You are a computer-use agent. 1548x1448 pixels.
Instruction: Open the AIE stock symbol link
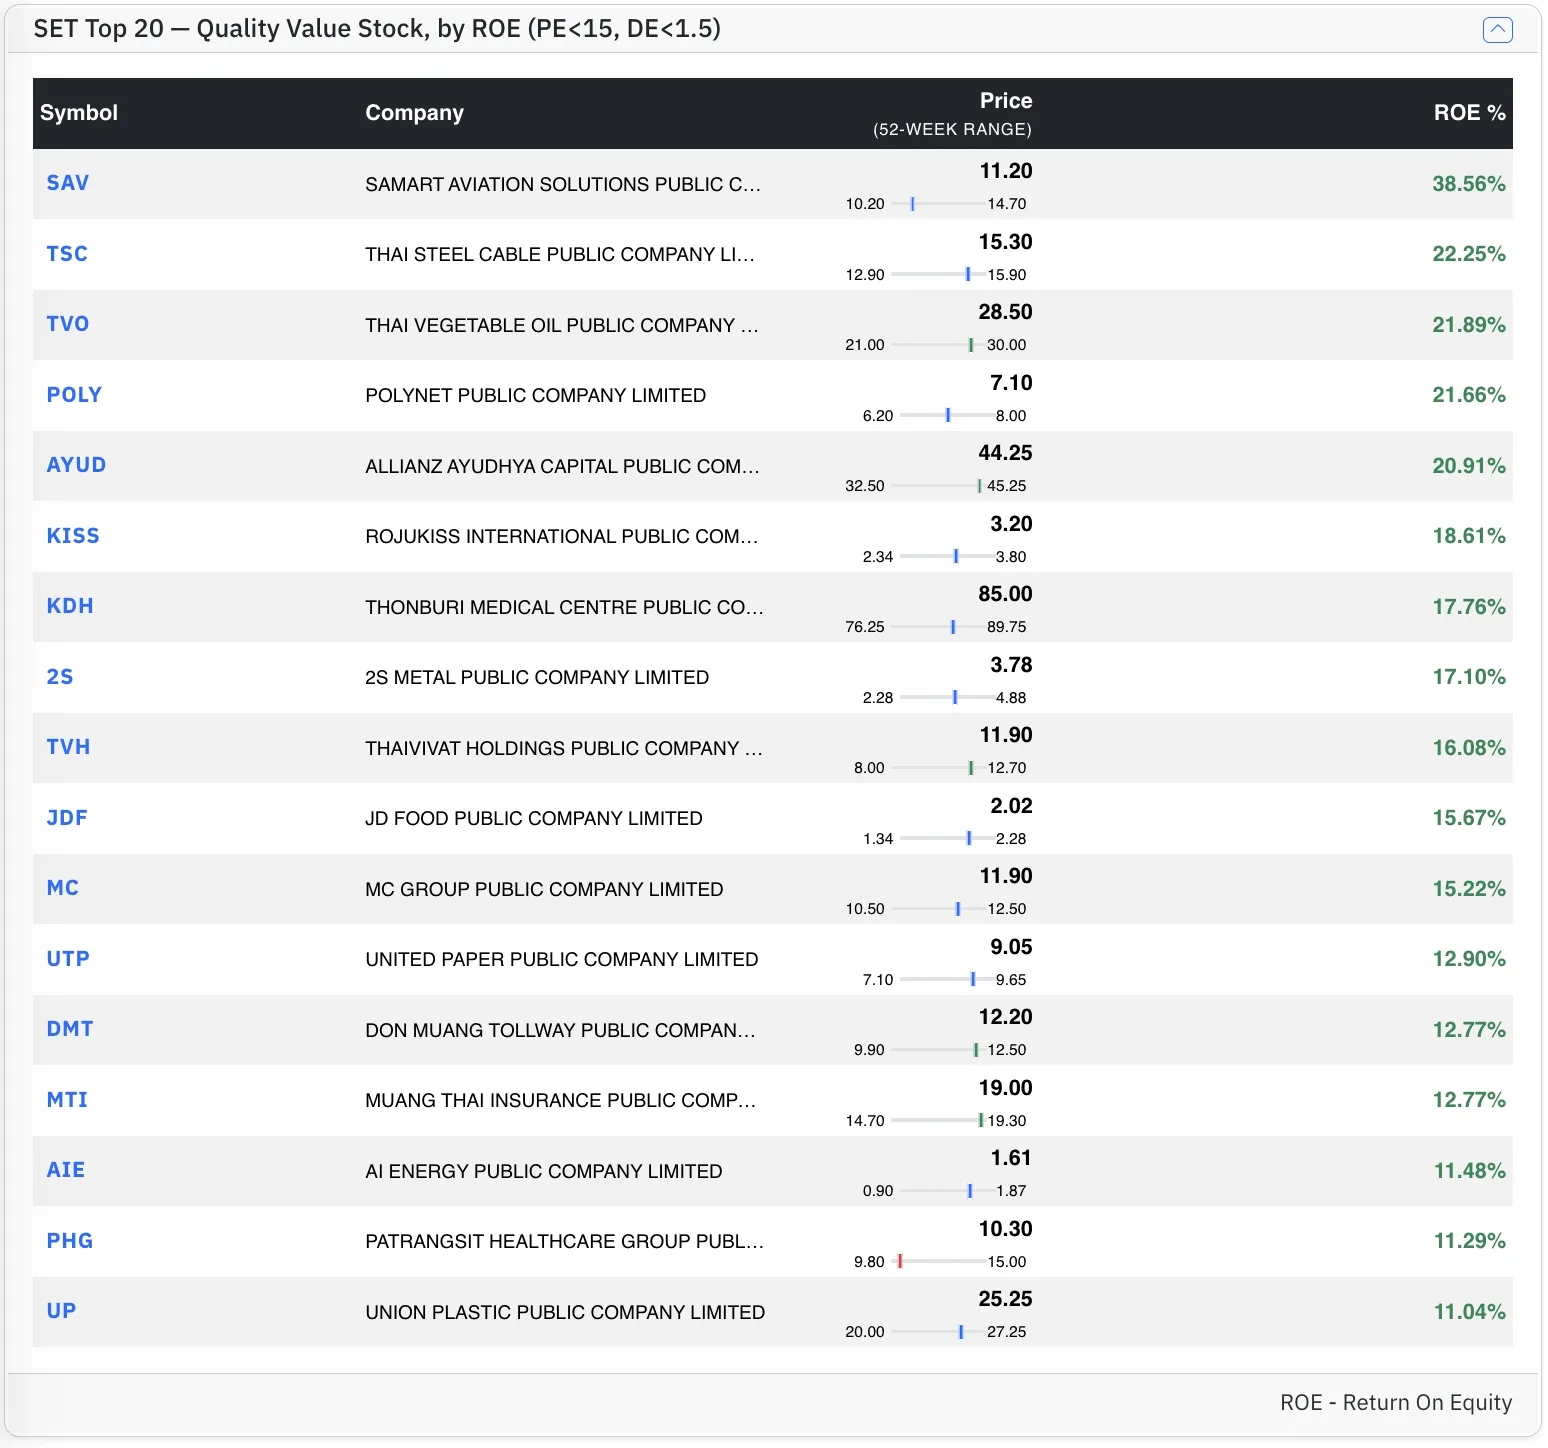tap(66, 1170)
